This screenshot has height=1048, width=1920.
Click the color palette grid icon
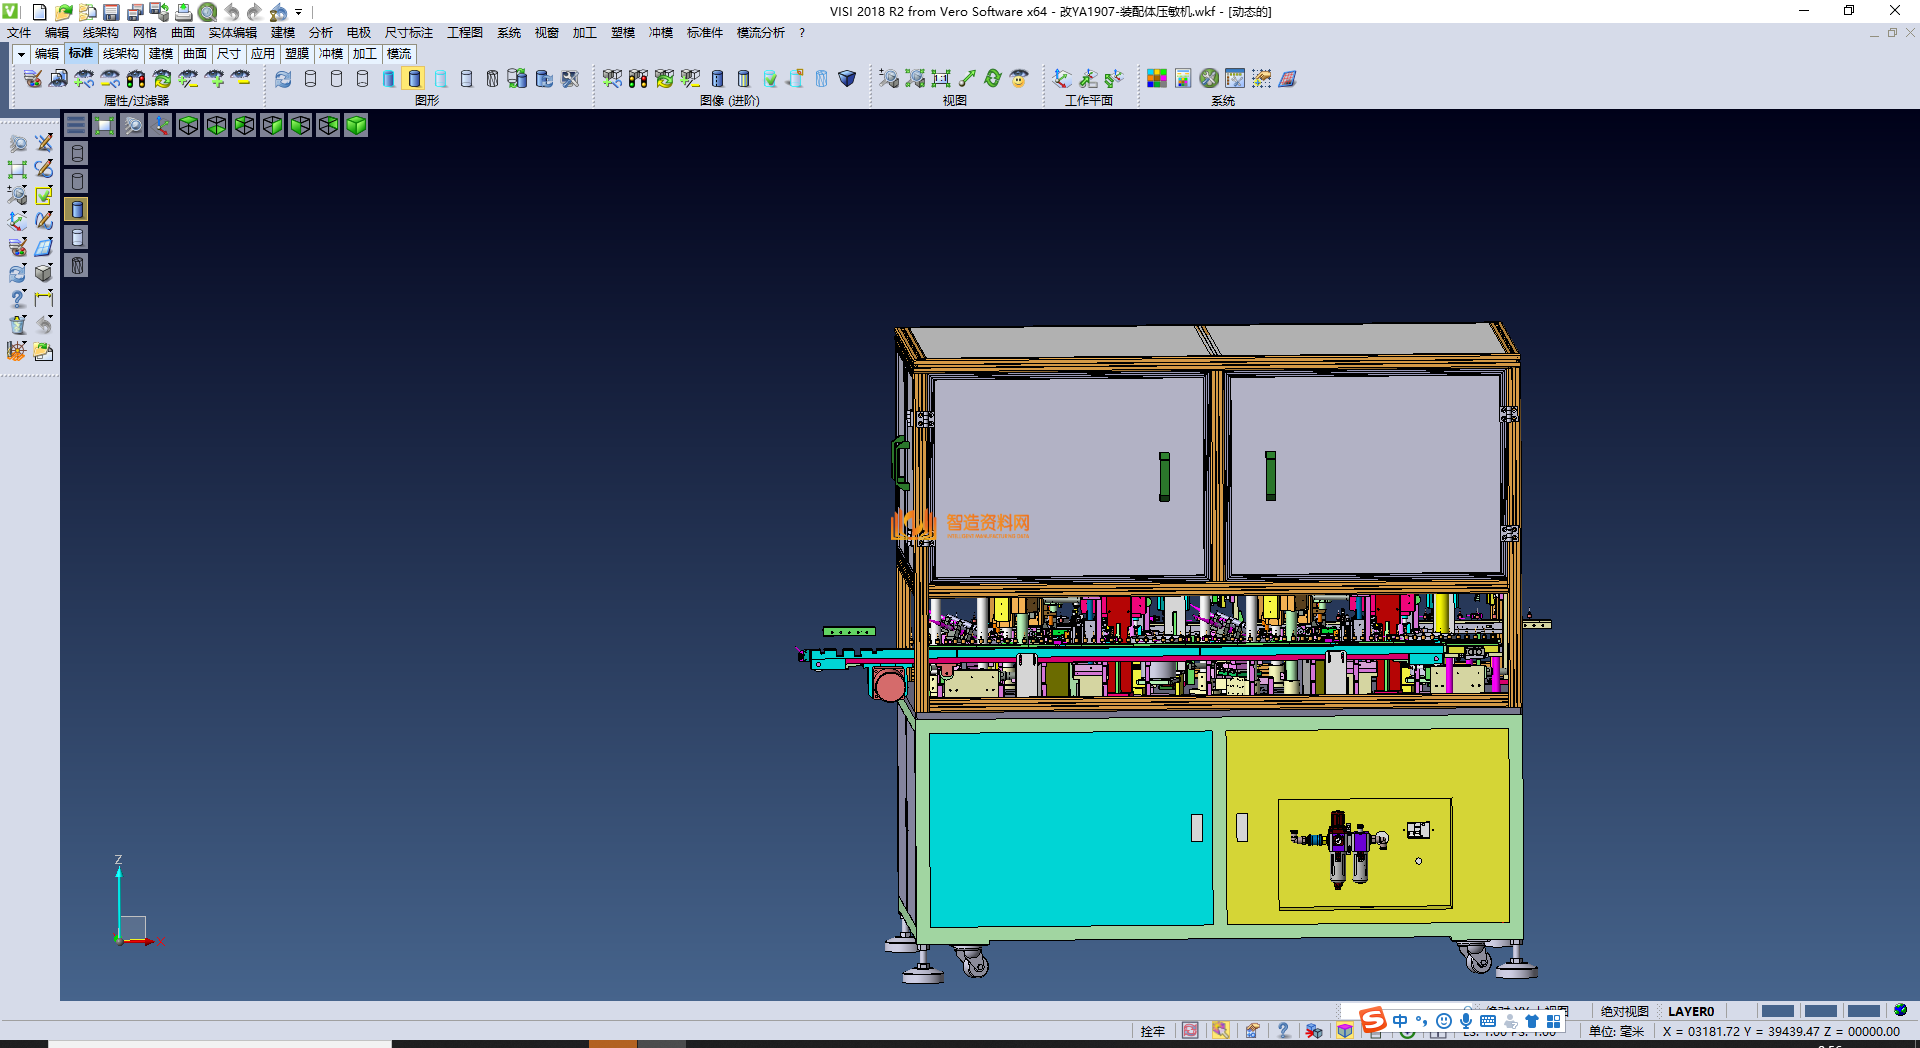tap(1157, 78)
